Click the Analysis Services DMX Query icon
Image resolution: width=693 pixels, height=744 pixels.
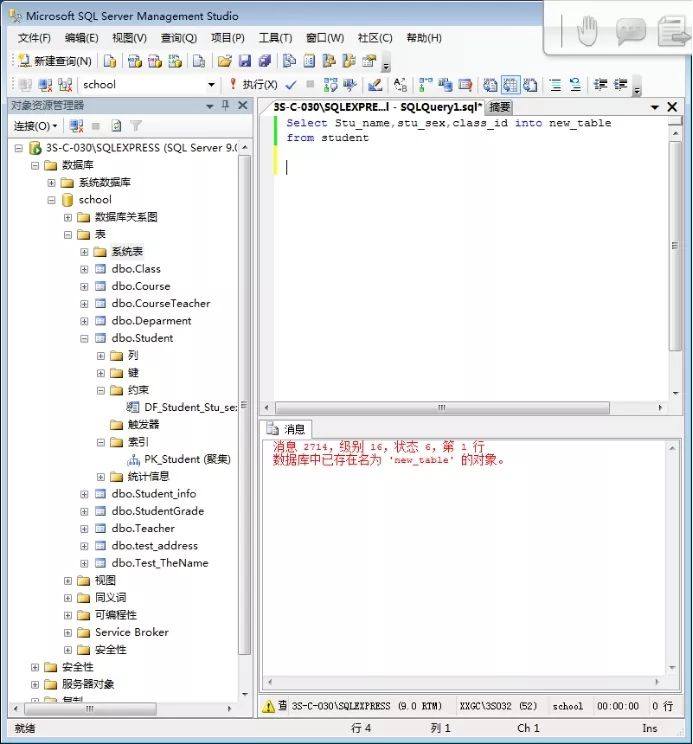click(x=155, y=61)
